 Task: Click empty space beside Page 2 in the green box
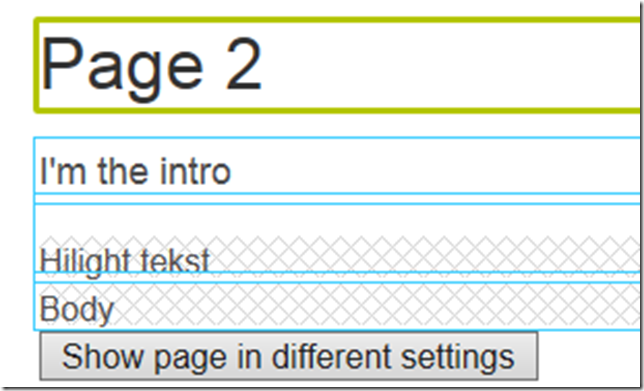tap(450, 65)
